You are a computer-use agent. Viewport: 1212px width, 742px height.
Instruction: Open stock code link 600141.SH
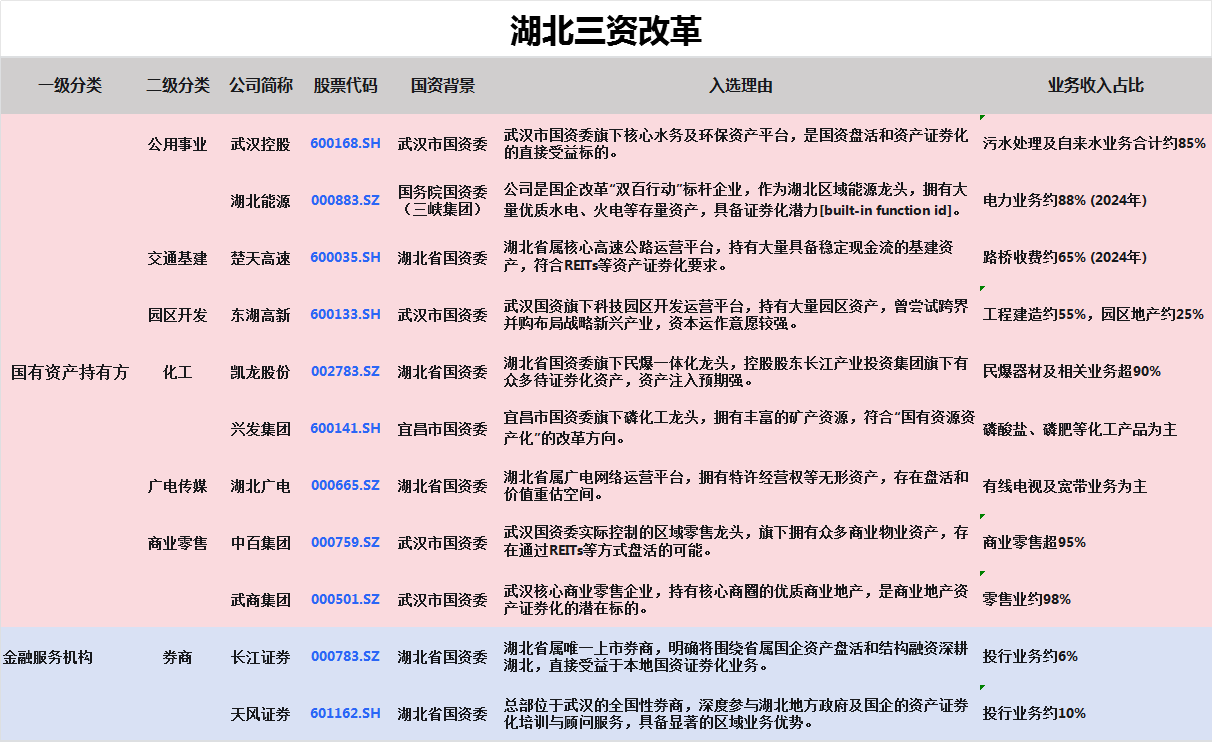tap(345, 428)
